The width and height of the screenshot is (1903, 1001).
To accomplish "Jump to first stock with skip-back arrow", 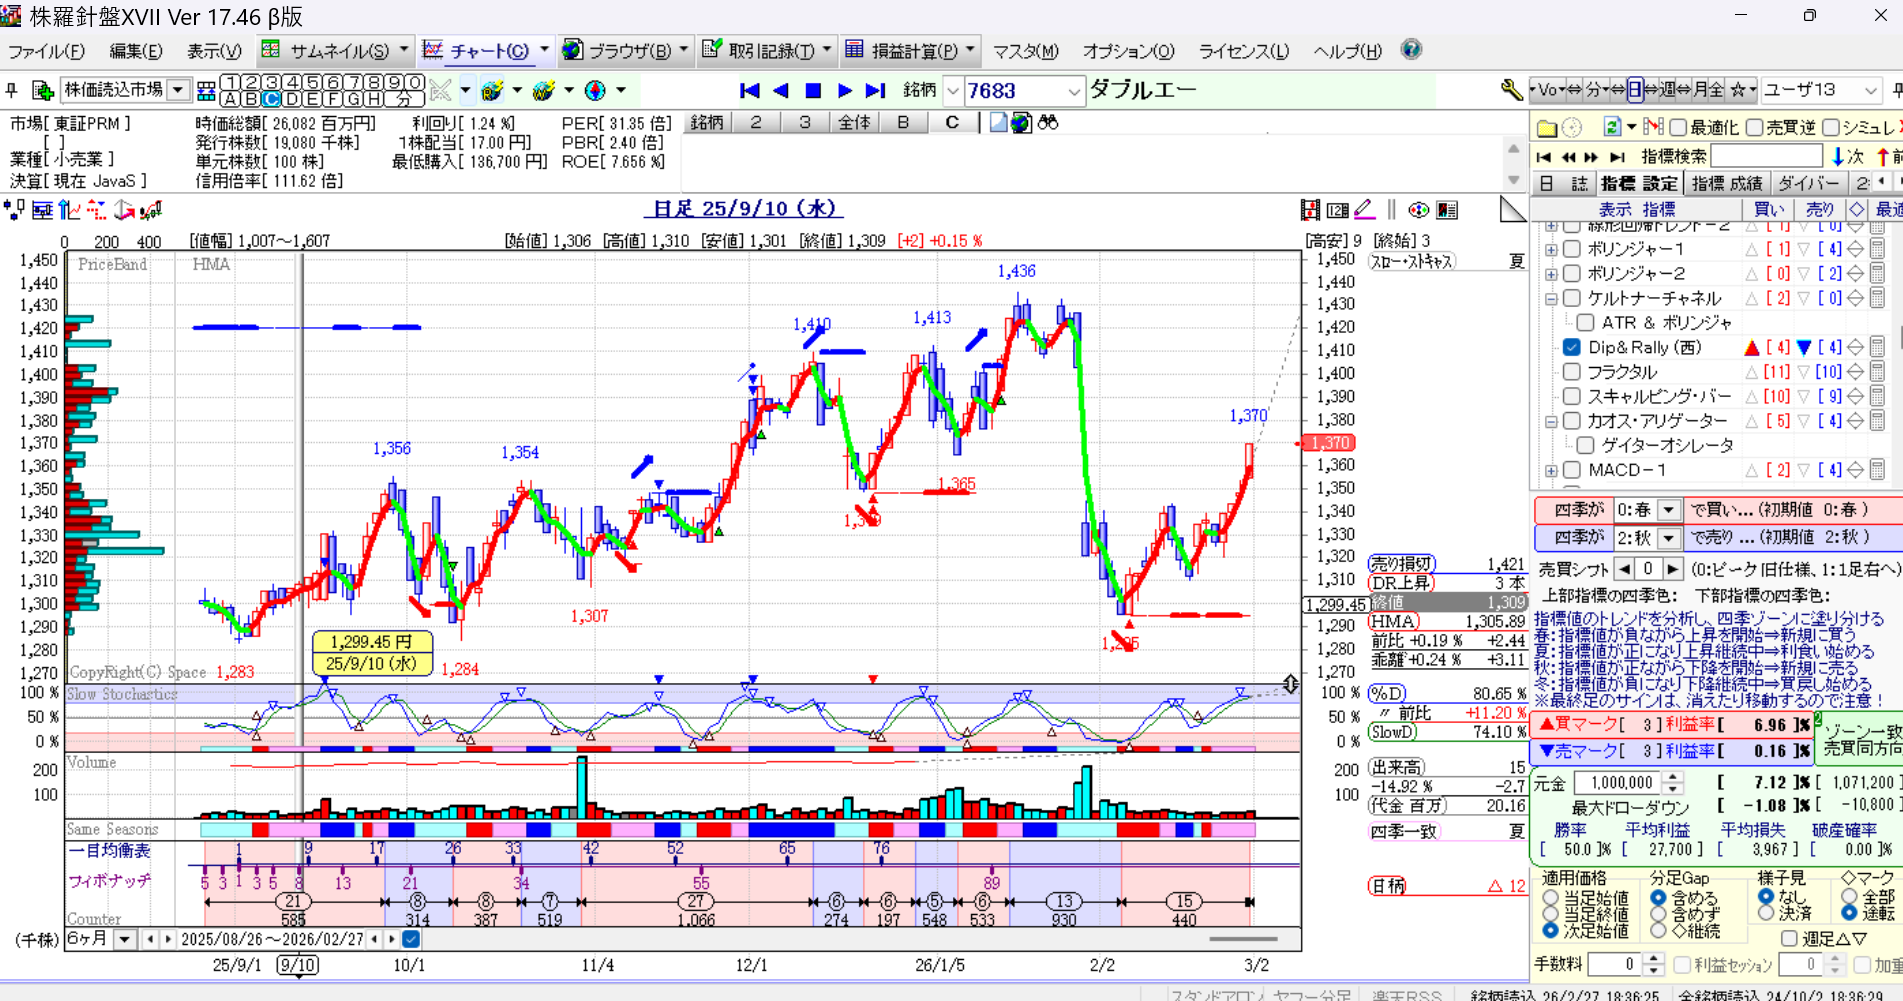I will click(x=749, y=91).
